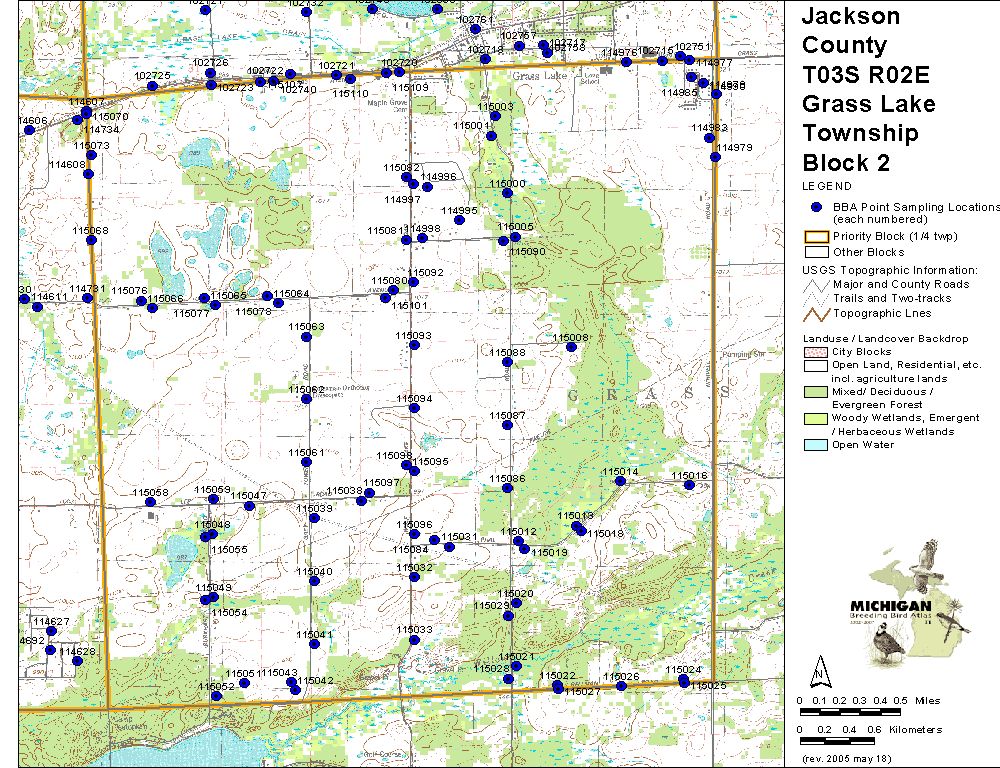Click the City Blocks legend swatch
The width and height of the screenshot is (1000, 768).
coord(816,352)
